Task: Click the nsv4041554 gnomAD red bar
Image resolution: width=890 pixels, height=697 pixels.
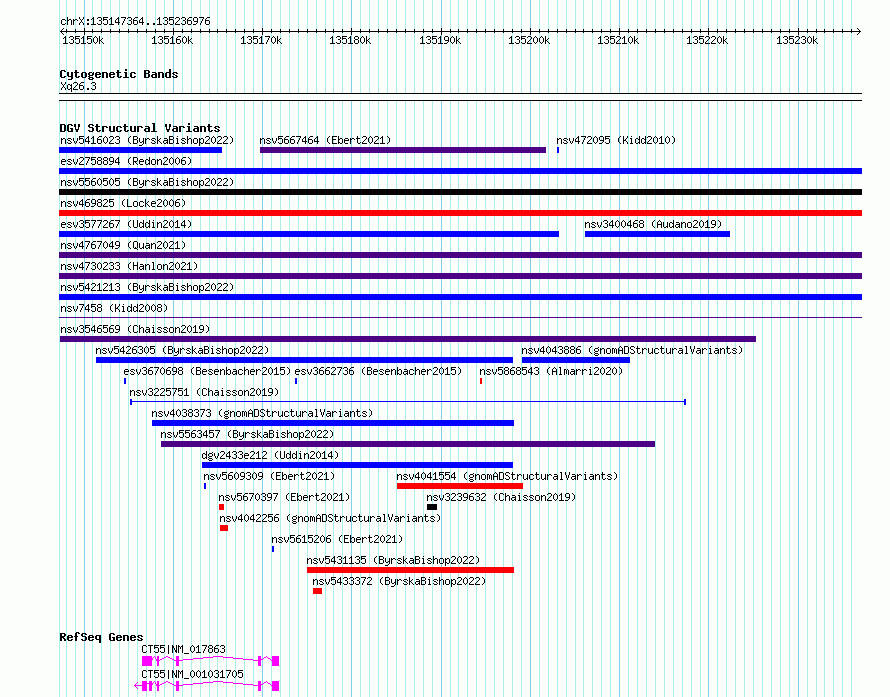Action: (x=460, y=486)
